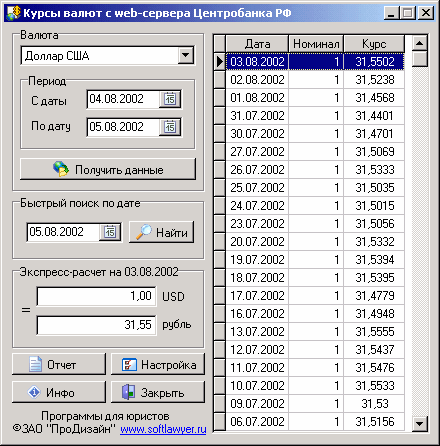Click the USD amount input field
Viewport: 440px width, 446px height.
96,296
